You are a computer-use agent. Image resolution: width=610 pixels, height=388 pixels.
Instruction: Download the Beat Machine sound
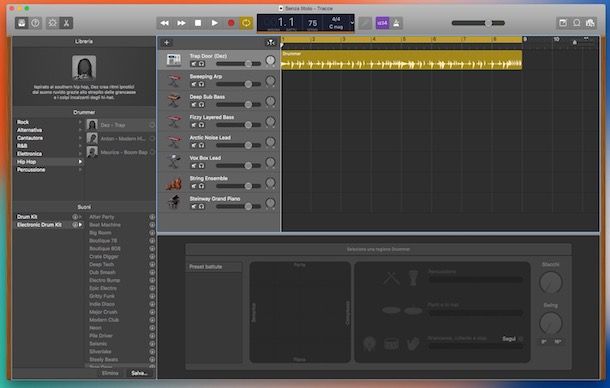152,225
